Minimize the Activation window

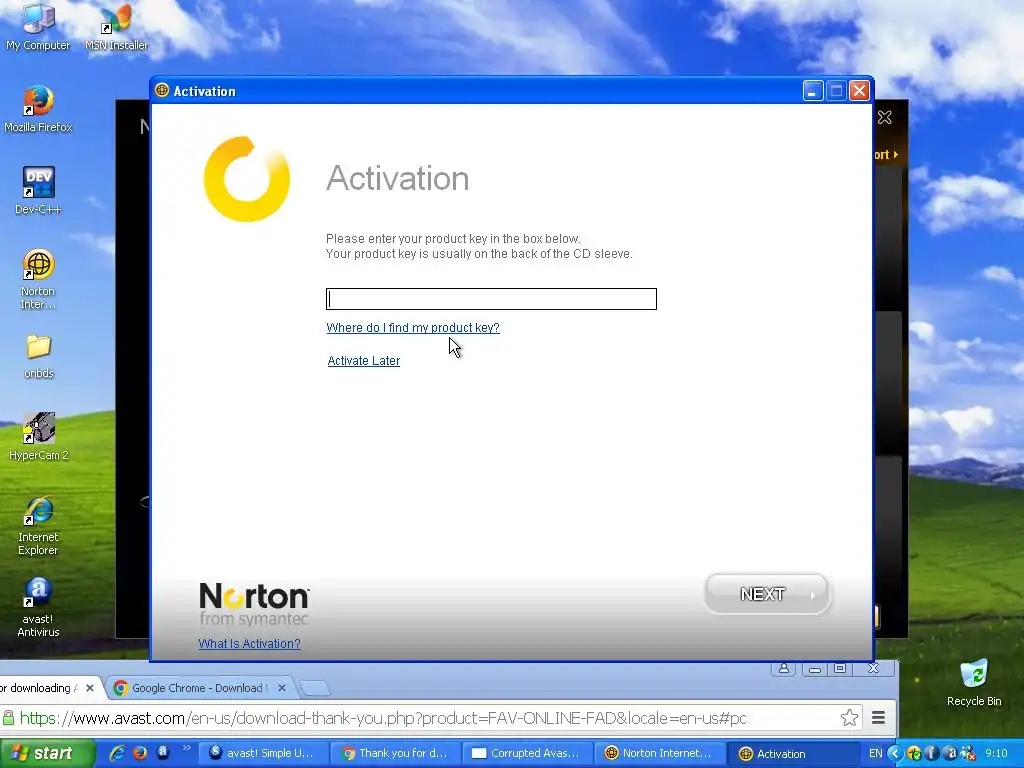tap(812, 91)
